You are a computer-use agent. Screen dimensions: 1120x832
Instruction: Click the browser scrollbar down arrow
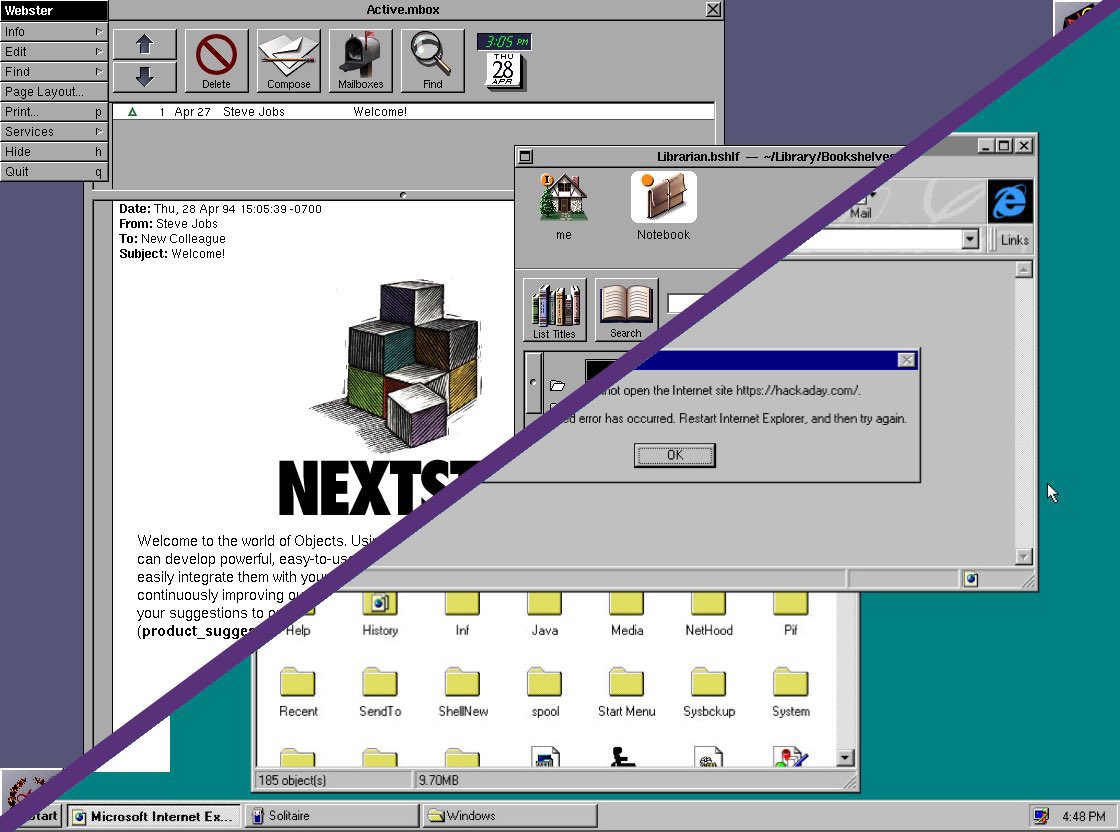pos(1023,557)
